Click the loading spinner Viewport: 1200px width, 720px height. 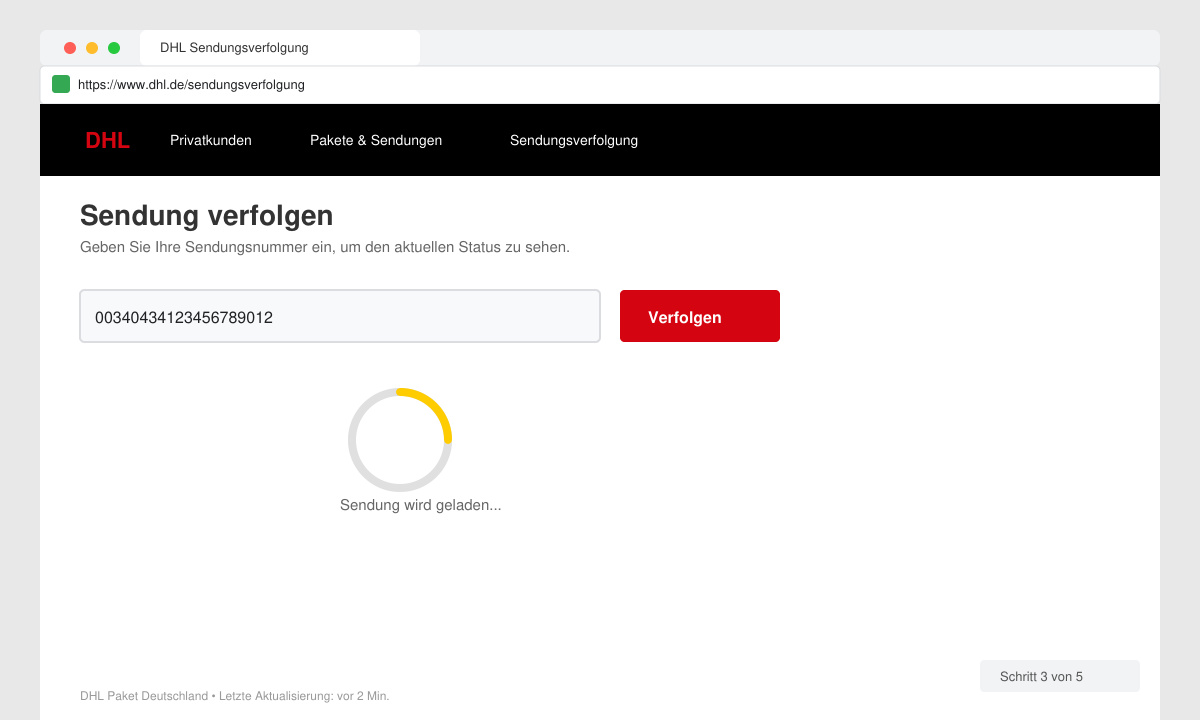pos(400,440)
